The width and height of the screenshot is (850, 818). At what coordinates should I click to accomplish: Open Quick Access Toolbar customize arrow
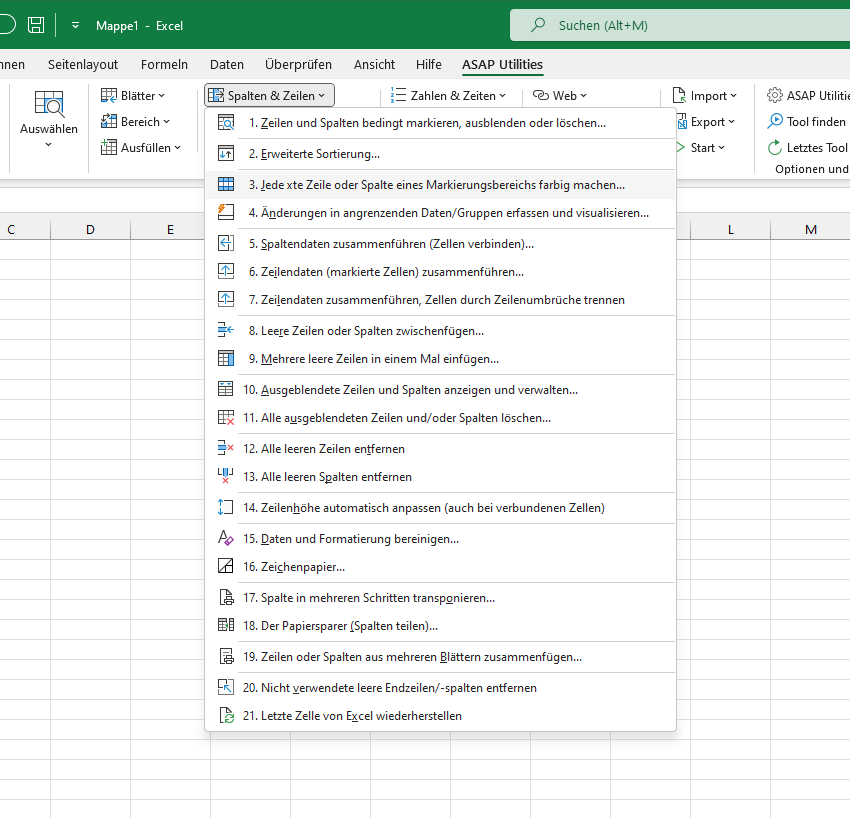[75, 25]
